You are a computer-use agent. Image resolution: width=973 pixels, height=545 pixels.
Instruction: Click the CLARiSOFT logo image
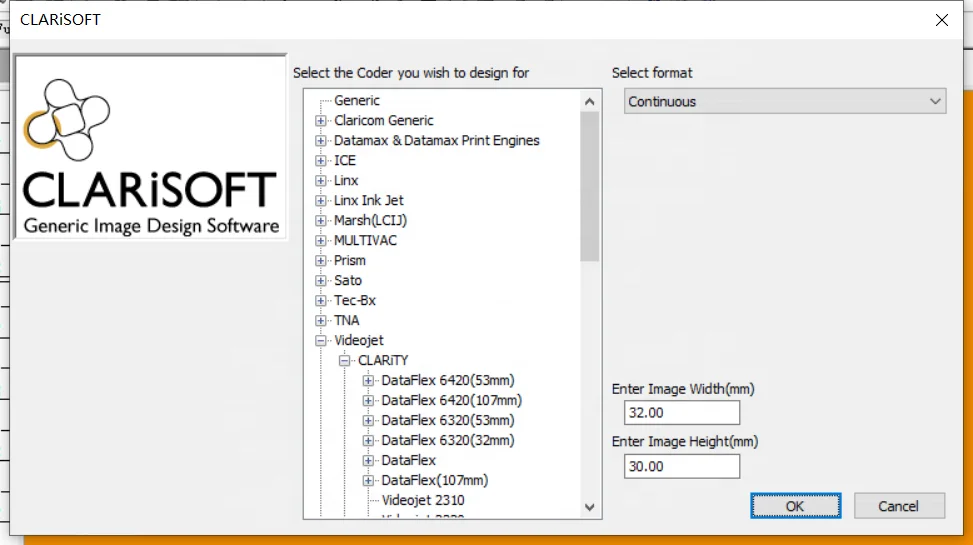(x=150, y=148)
